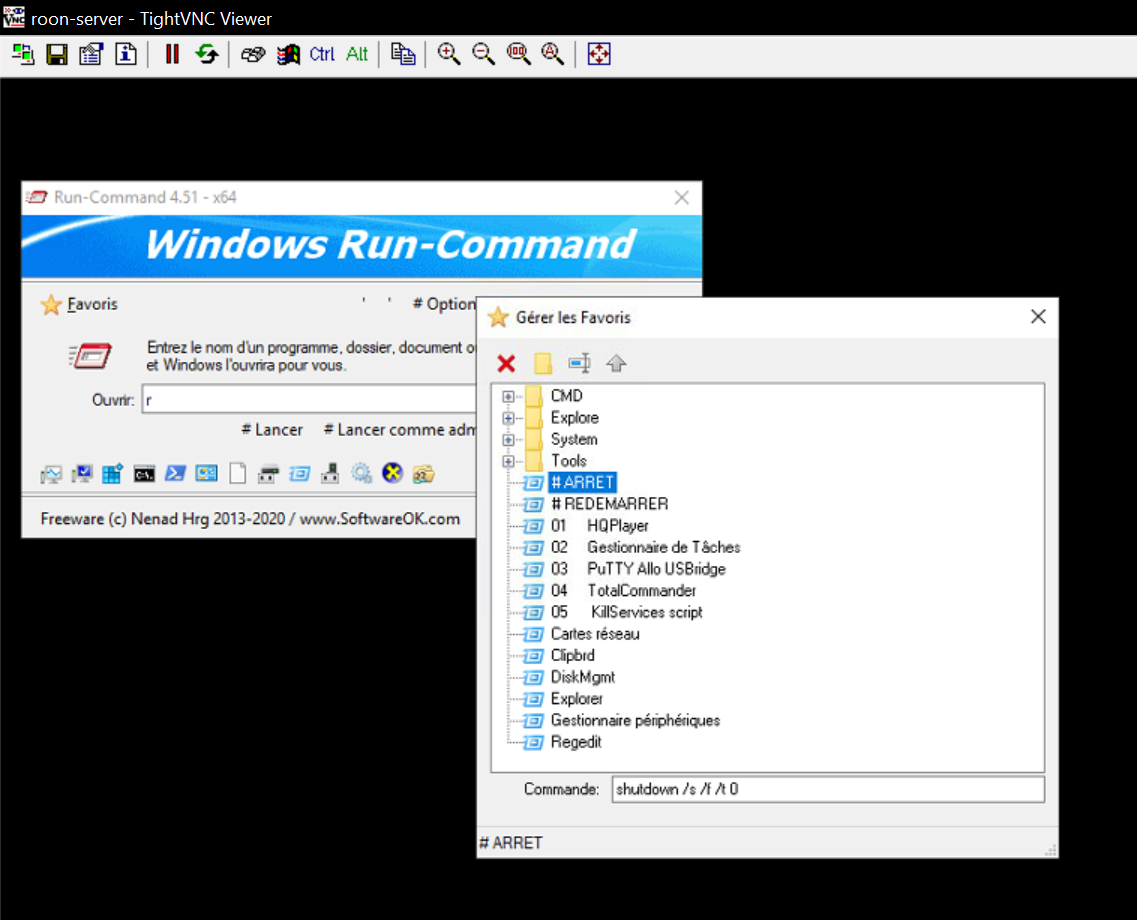Open the black command prompt icon
Image resolution: width=1137 pixels, height=920 pixels.
144,474
